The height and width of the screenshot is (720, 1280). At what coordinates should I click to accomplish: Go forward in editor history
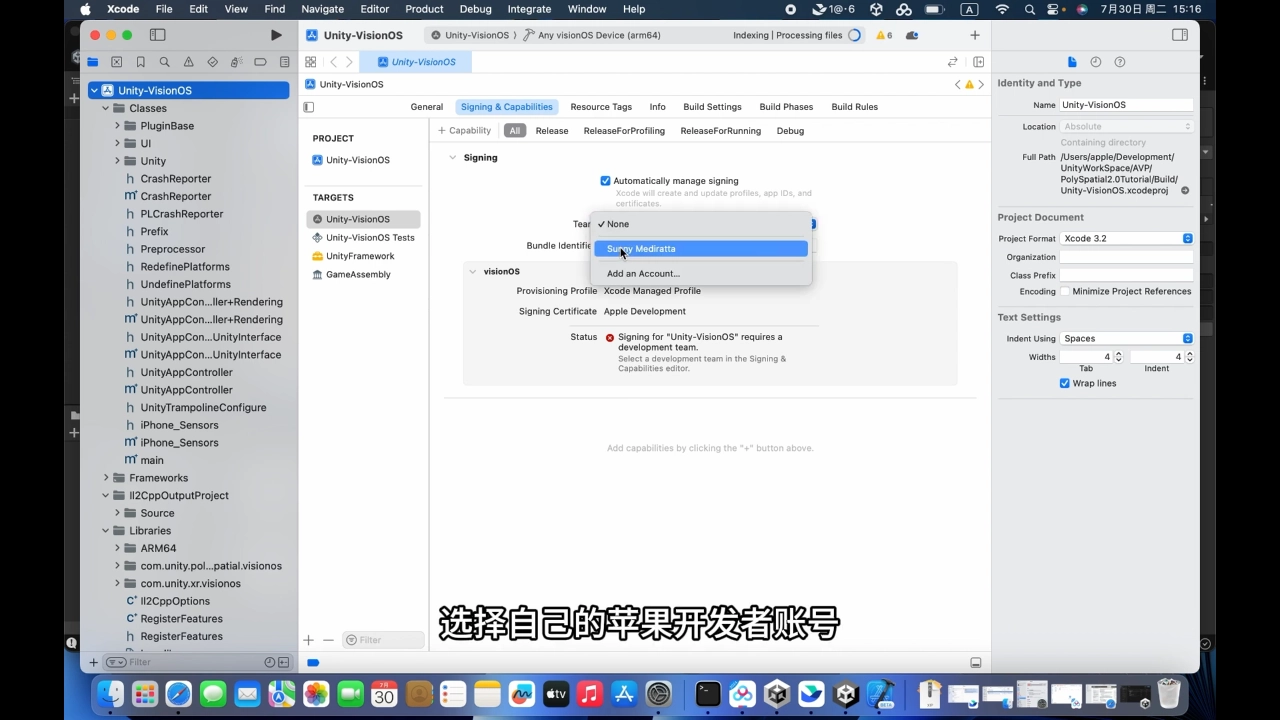(x=349, y=62)
